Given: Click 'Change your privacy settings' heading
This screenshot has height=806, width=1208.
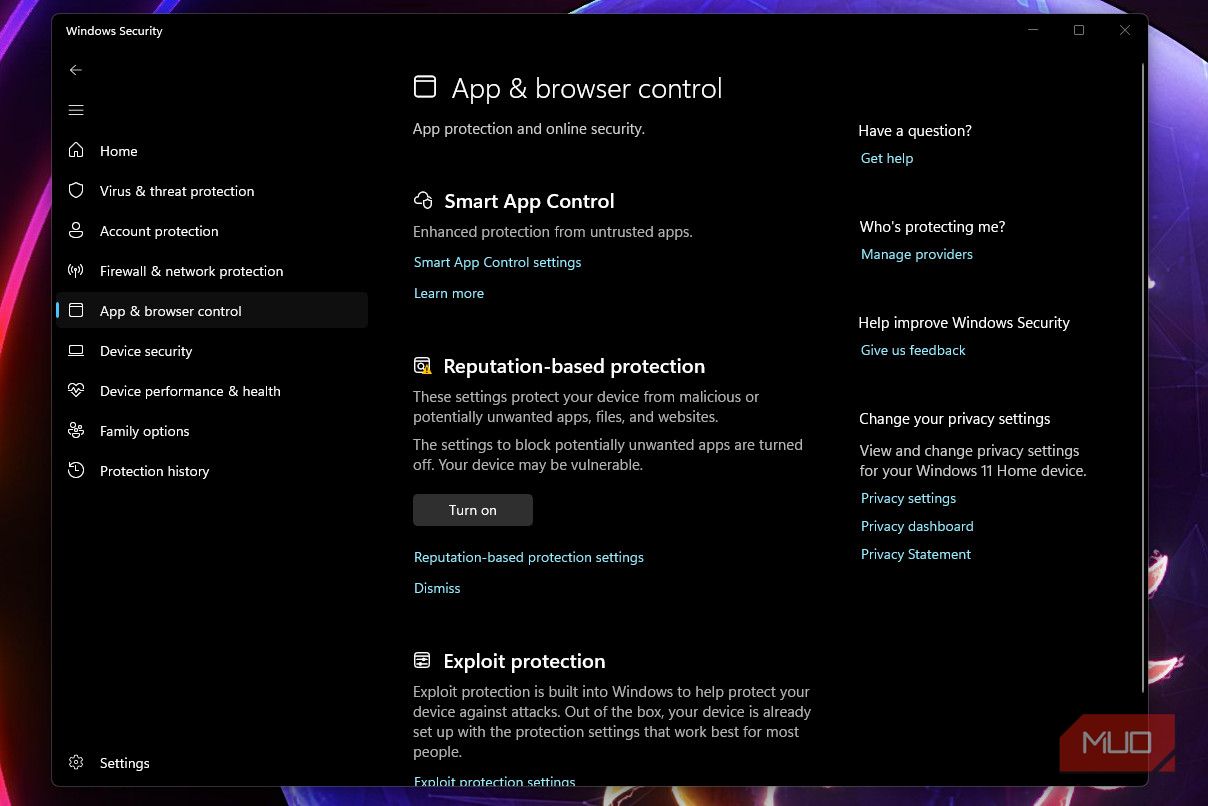Looking at the screenshot, I should (955, 418).
